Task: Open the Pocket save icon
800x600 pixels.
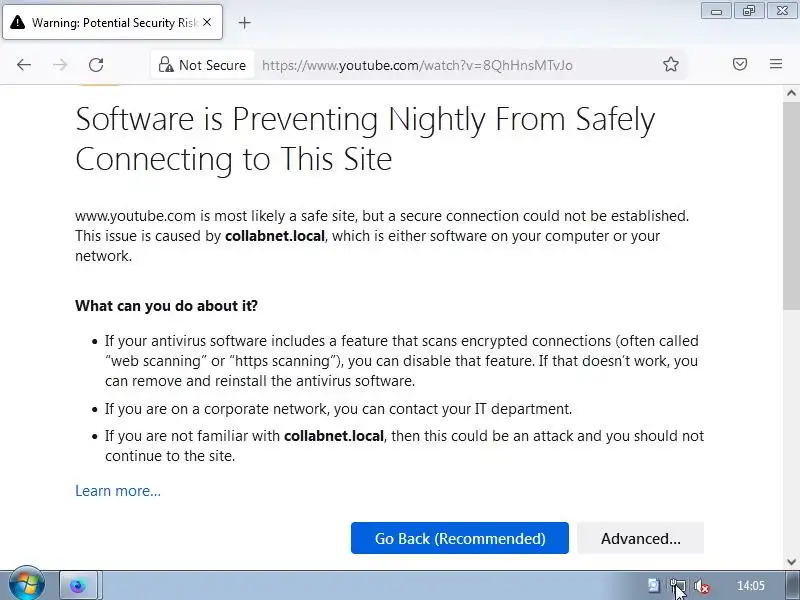Action: (740, 65)
